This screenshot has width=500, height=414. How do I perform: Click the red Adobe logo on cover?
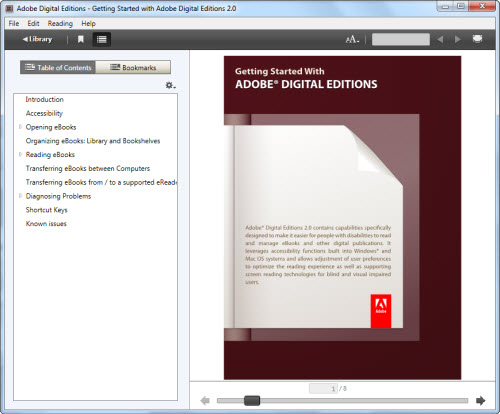(381, 311)
